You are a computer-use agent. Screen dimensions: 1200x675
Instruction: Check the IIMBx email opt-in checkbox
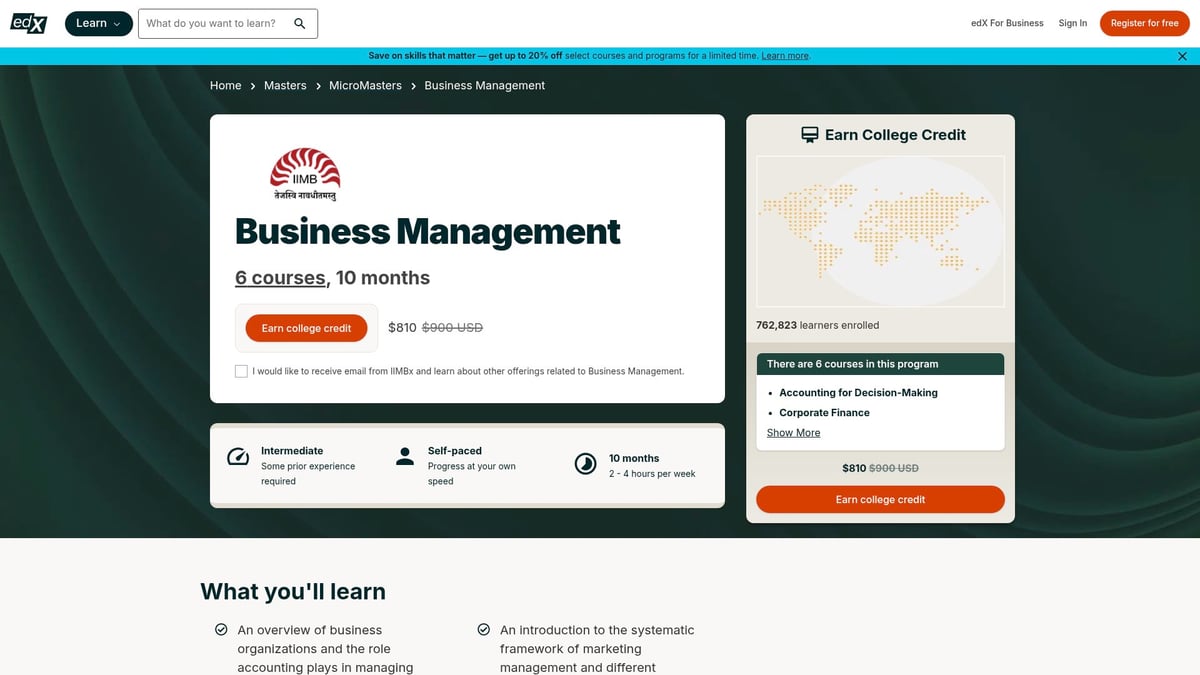[x=241, y=371]
